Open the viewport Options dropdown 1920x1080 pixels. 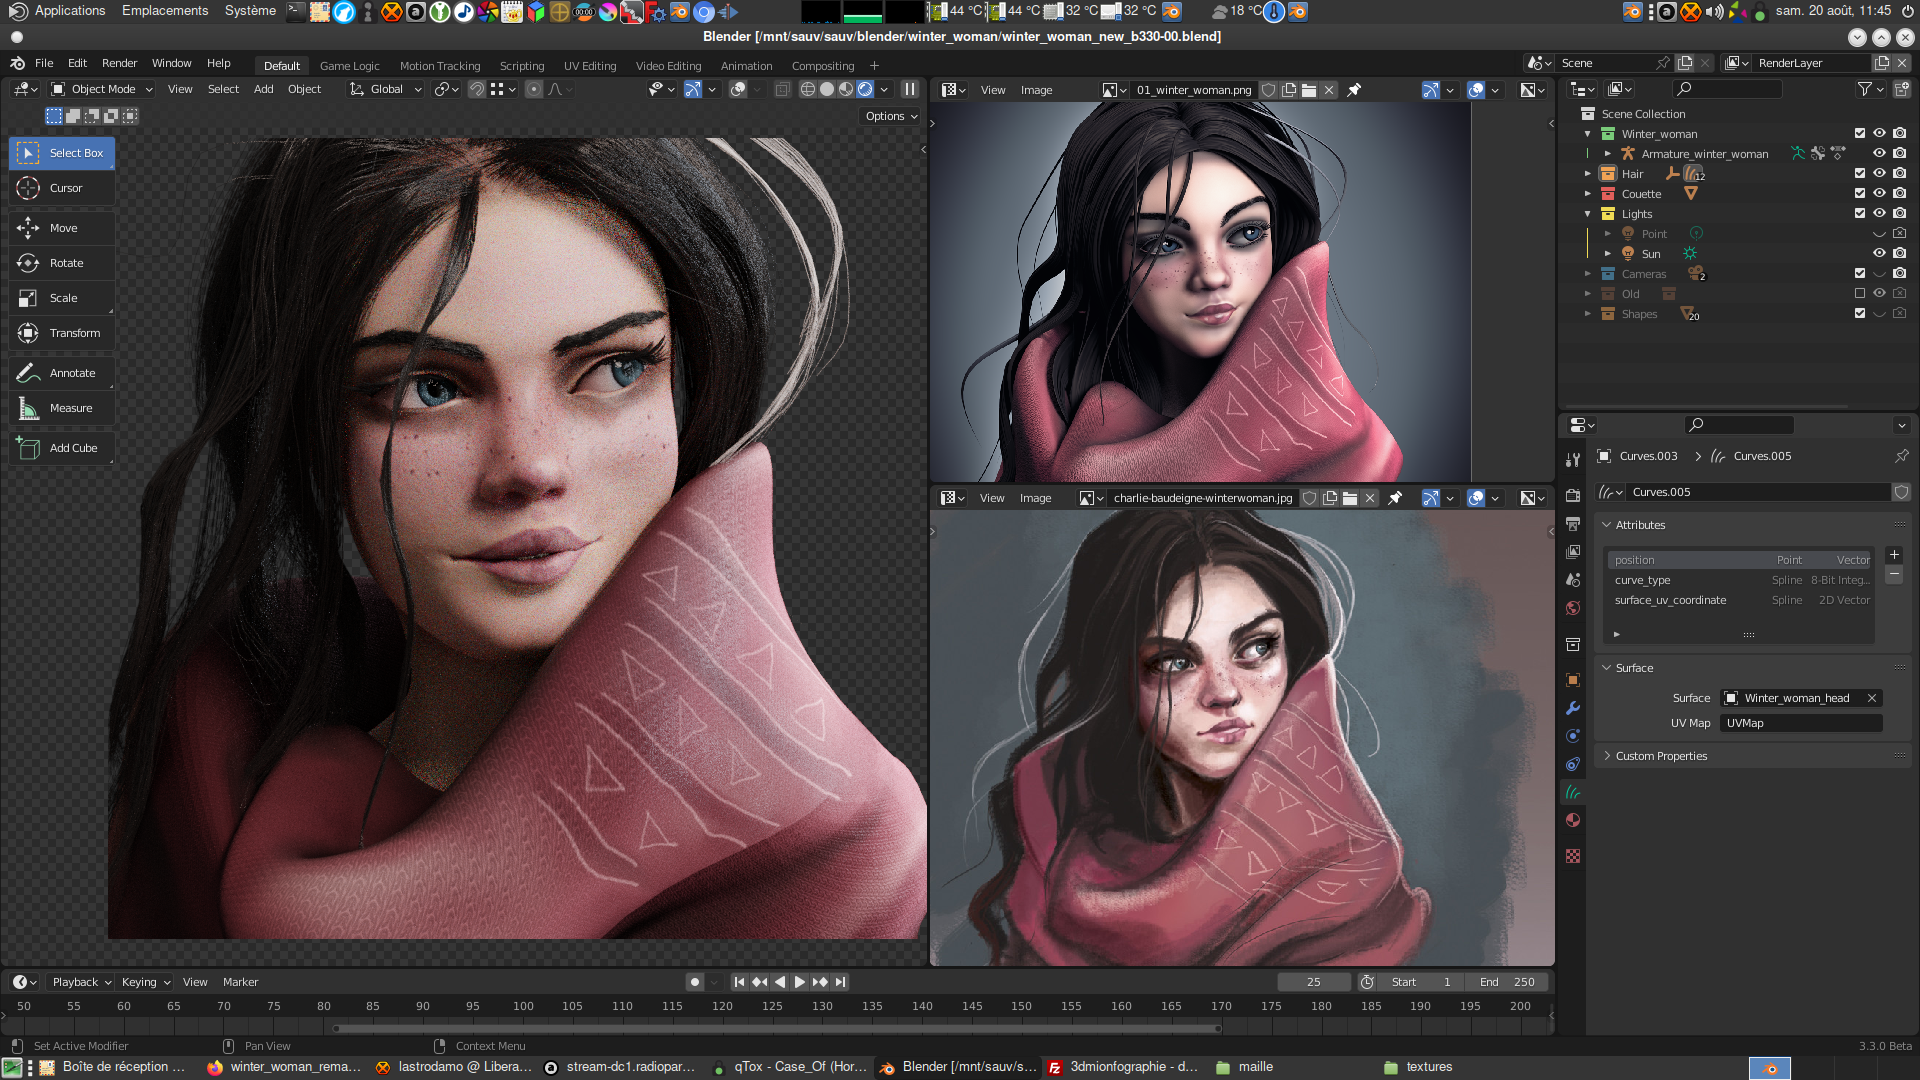click(x=891, y=116)
